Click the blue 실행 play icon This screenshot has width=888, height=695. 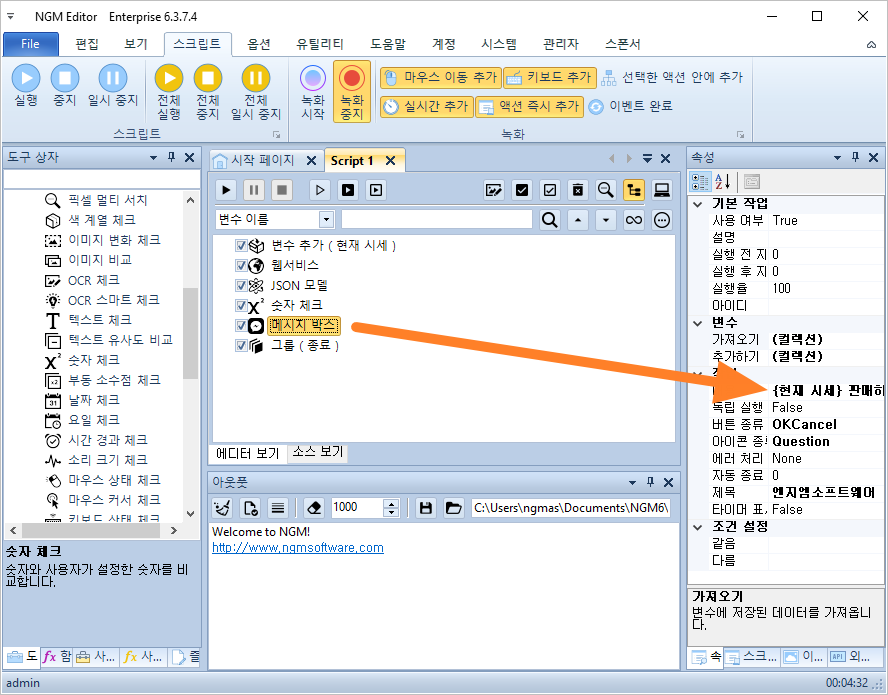coord(26,78)
